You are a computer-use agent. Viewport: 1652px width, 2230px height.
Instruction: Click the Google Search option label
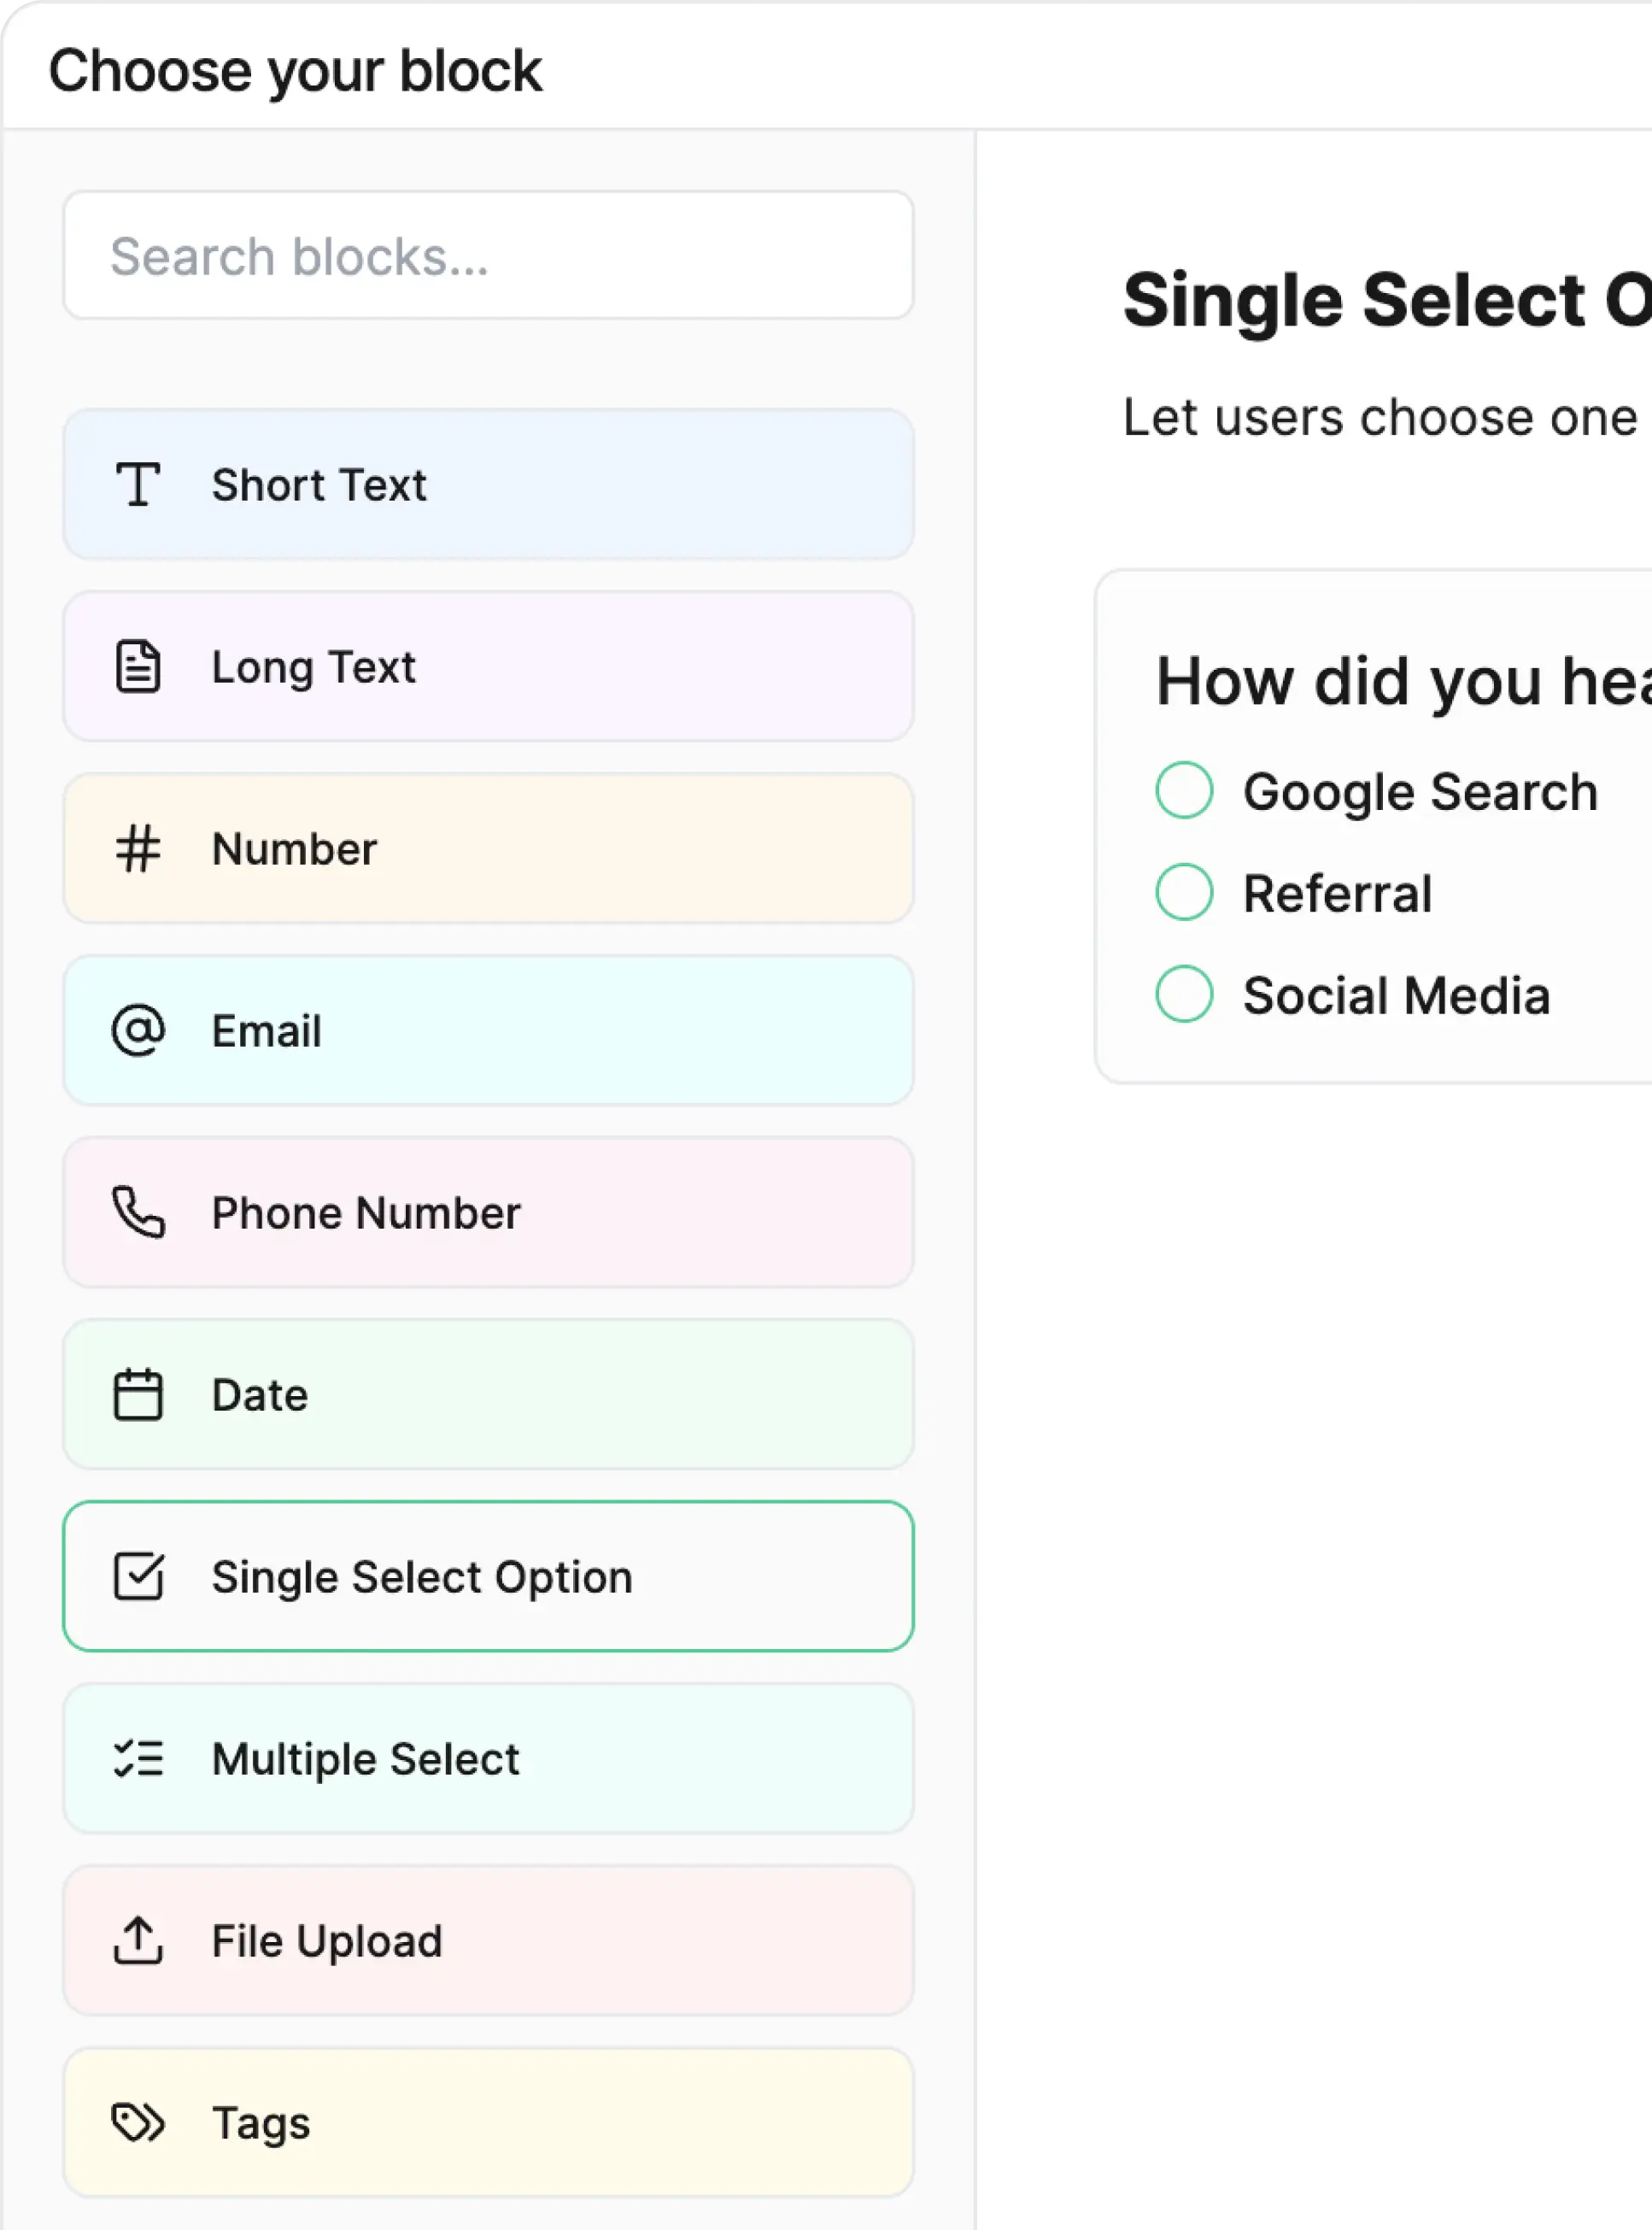point(1420,793)
